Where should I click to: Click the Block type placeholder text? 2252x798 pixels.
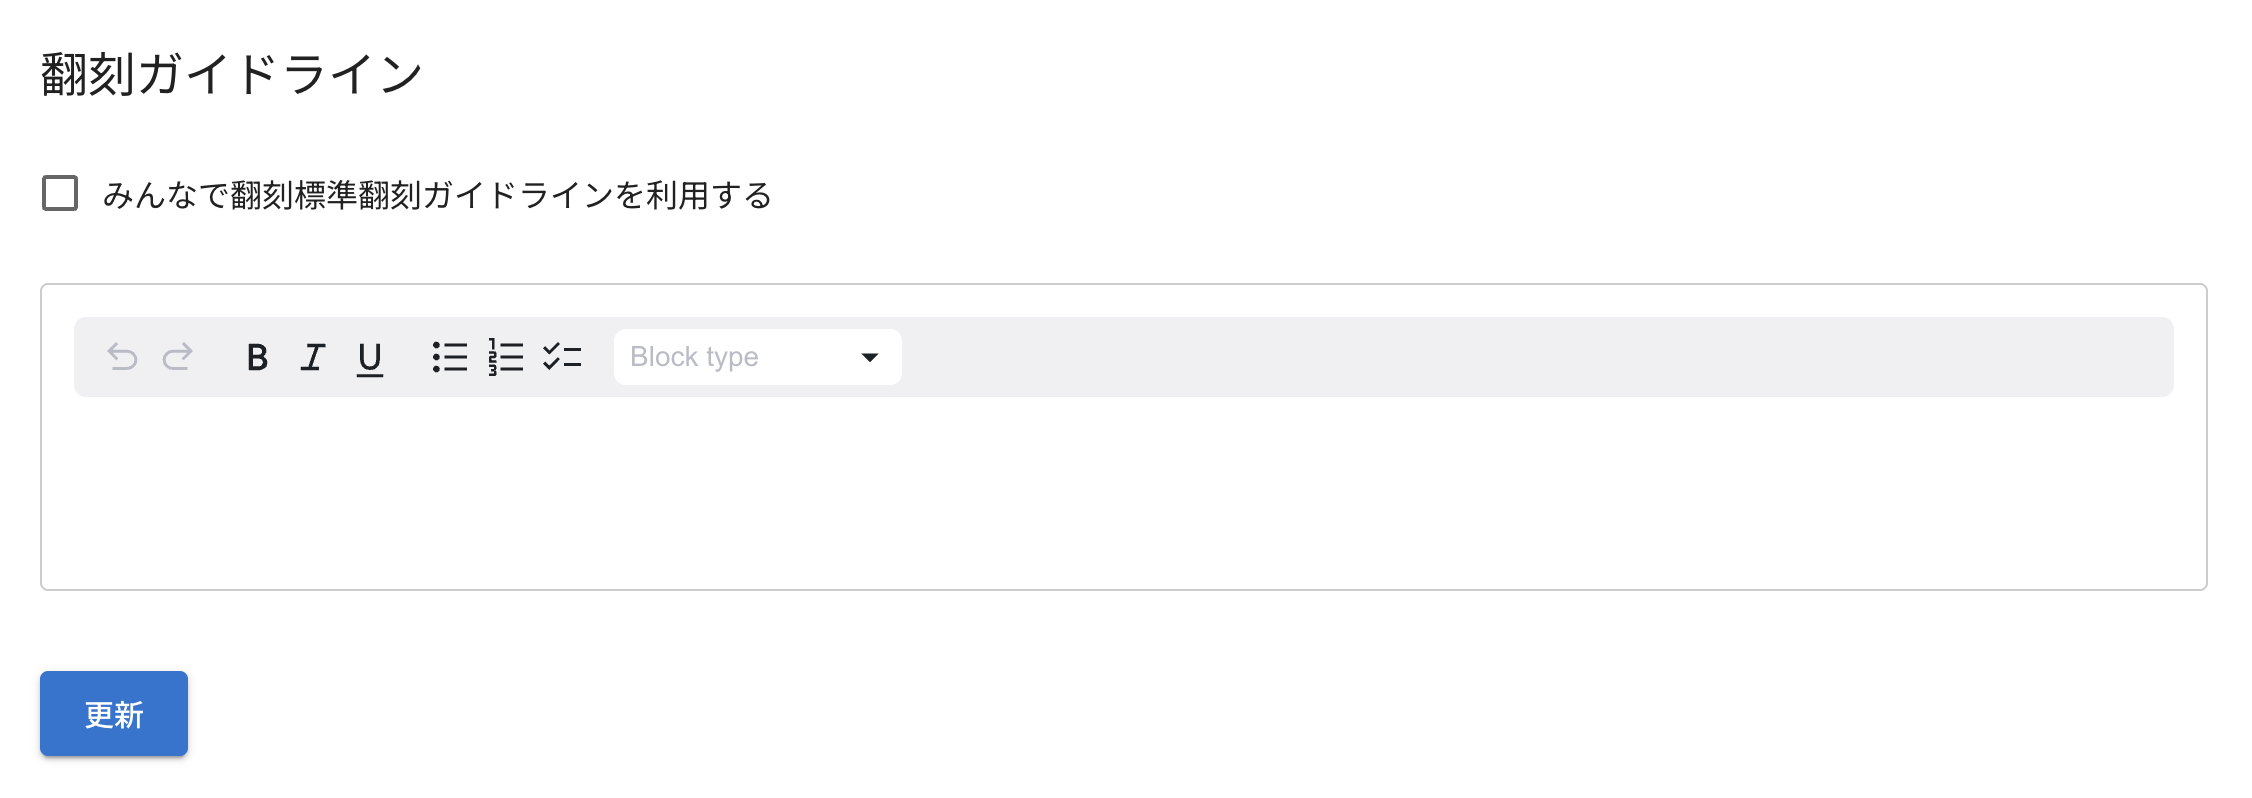pyautogui.click(x=694, y=357)
